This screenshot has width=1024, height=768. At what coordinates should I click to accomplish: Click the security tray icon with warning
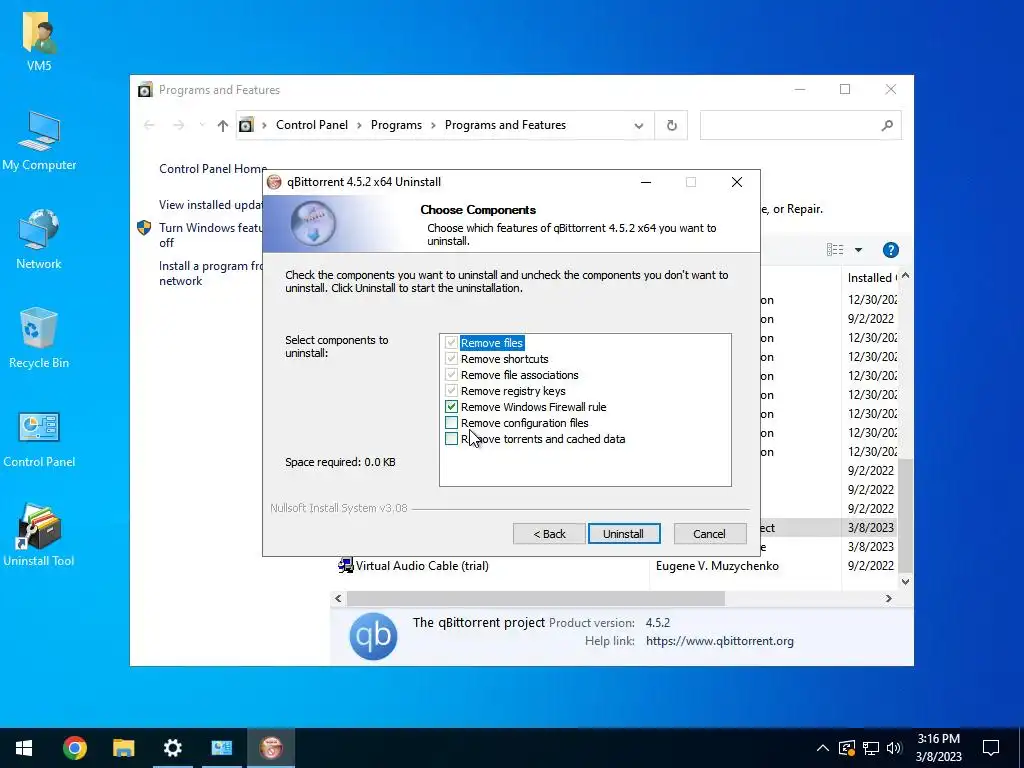click(847, 748)
